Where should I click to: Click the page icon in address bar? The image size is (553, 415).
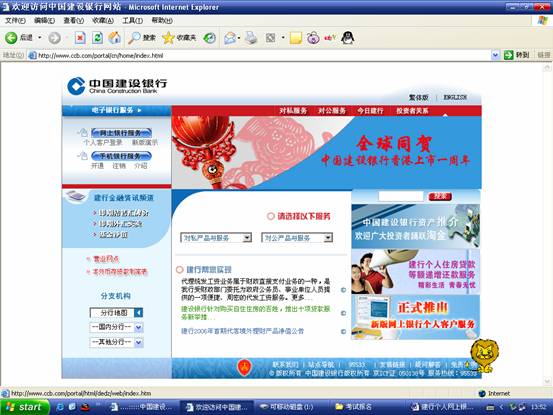32,55
